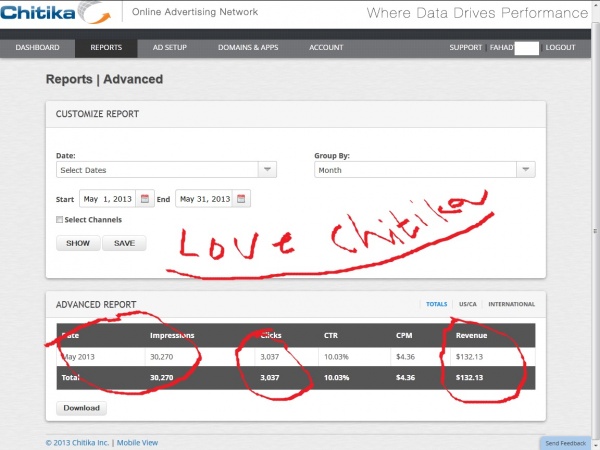Click the Send Feedback button
Viewport: 600px width, 450px height.
[x=566, y=443]
